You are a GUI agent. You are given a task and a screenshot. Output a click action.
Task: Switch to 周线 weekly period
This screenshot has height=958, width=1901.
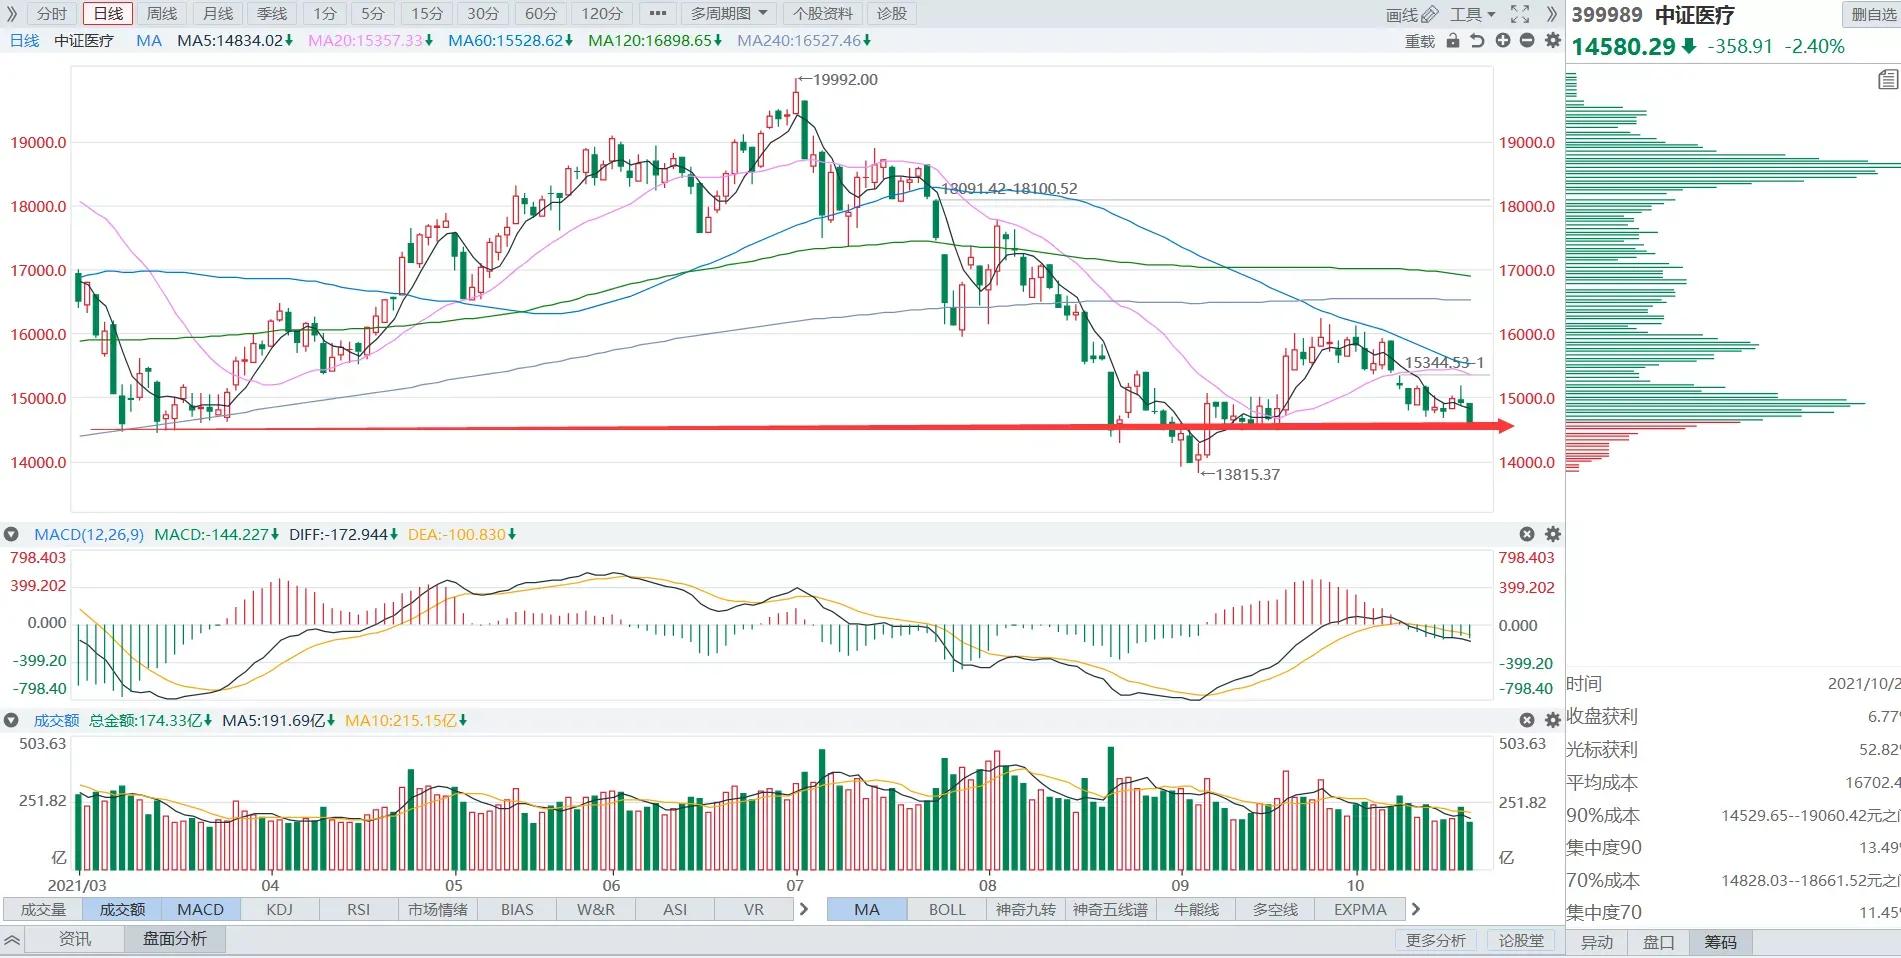pos(162,14)
